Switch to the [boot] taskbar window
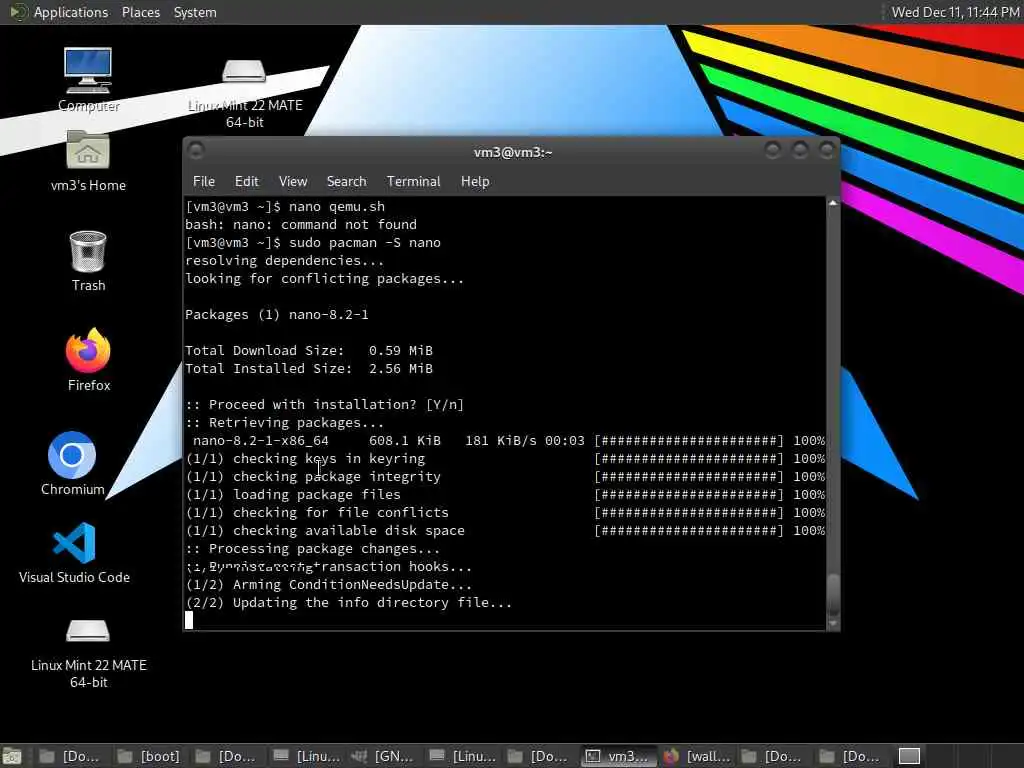Viewport: 1024px width, 768px height. (x=150, y=756)
